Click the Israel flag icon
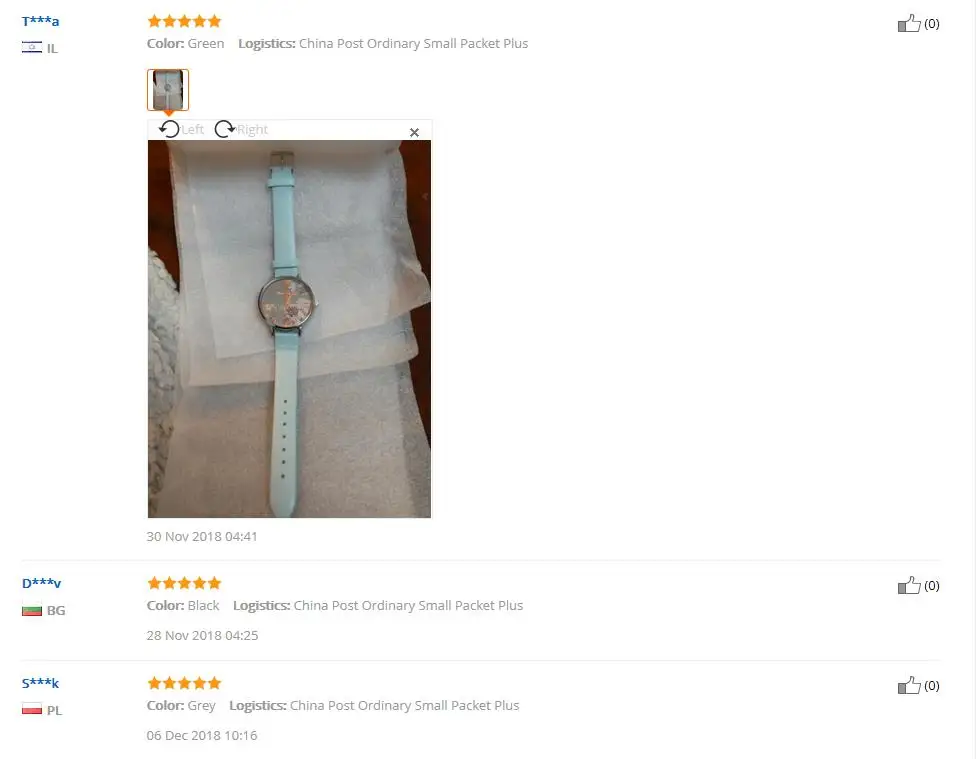 [x=32, y=47]
